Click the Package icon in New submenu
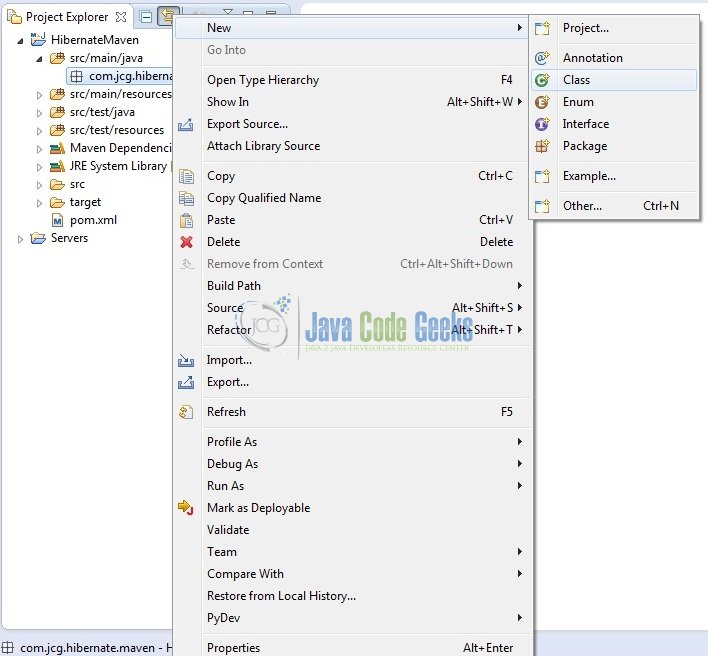 542,146
